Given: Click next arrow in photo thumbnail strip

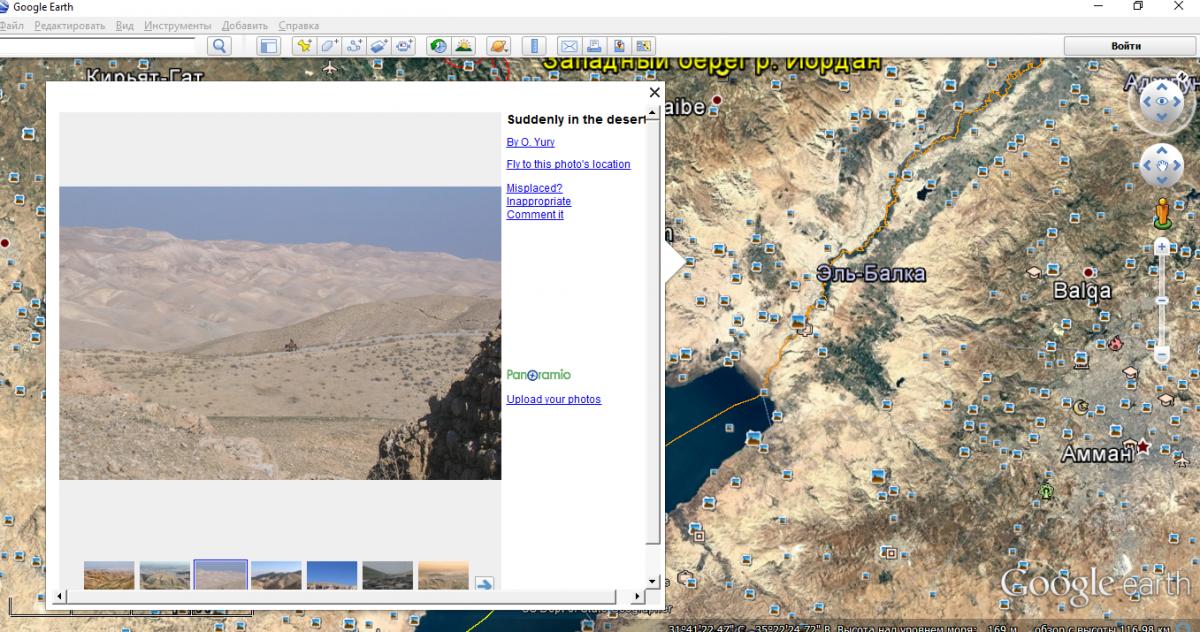Looking at the screenshot, I should pyautogui.click(x=484, y=585).
